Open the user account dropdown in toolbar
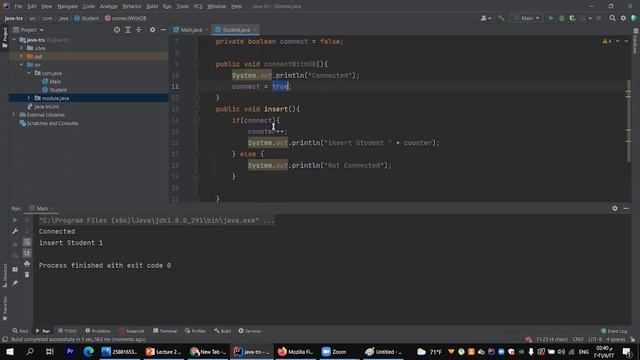The height and width of the screenshot is (360, 640). [x=486, y=18]
